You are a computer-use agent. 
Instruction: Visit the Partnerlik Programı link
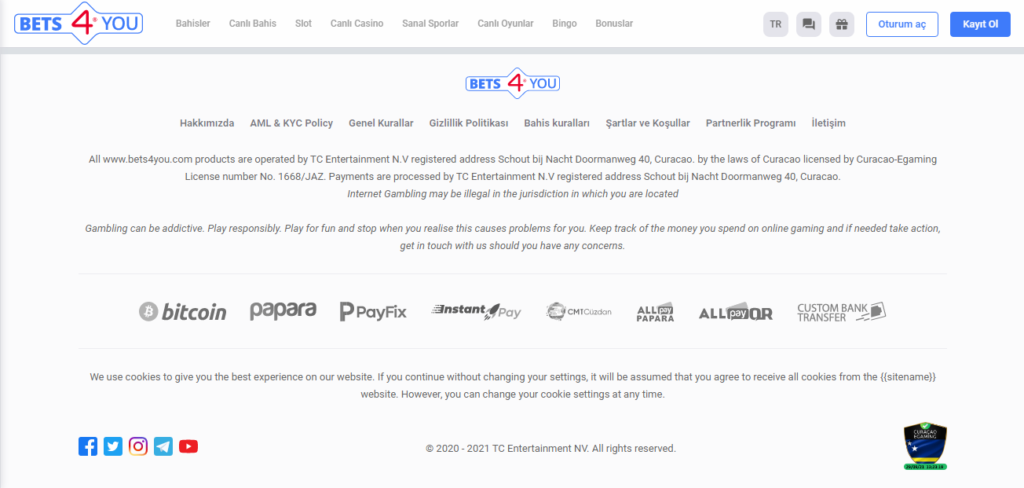pyautogui.click(x=750, y=123)
